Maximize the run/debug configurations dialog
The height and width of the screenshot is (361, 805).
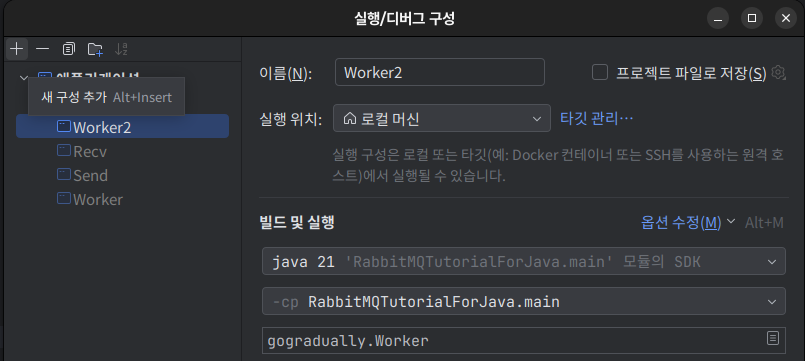point(752,18)
